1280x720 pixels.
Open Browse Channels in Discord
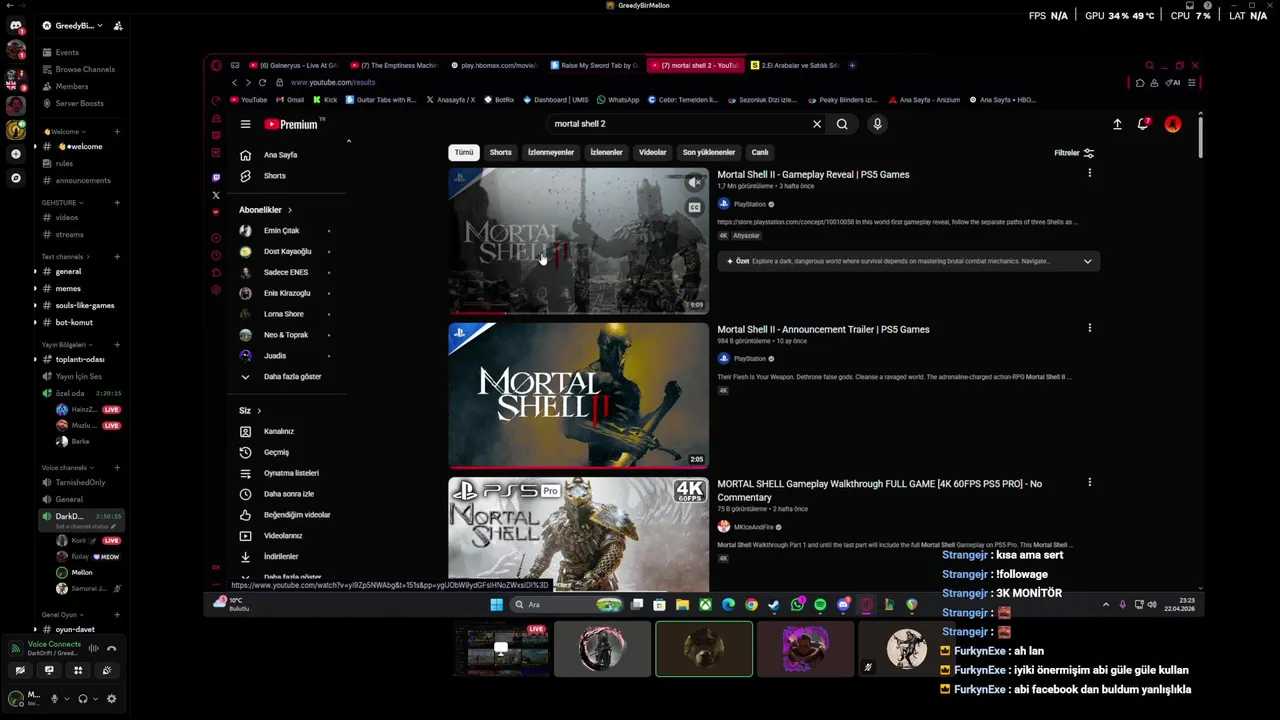(78, 69)
